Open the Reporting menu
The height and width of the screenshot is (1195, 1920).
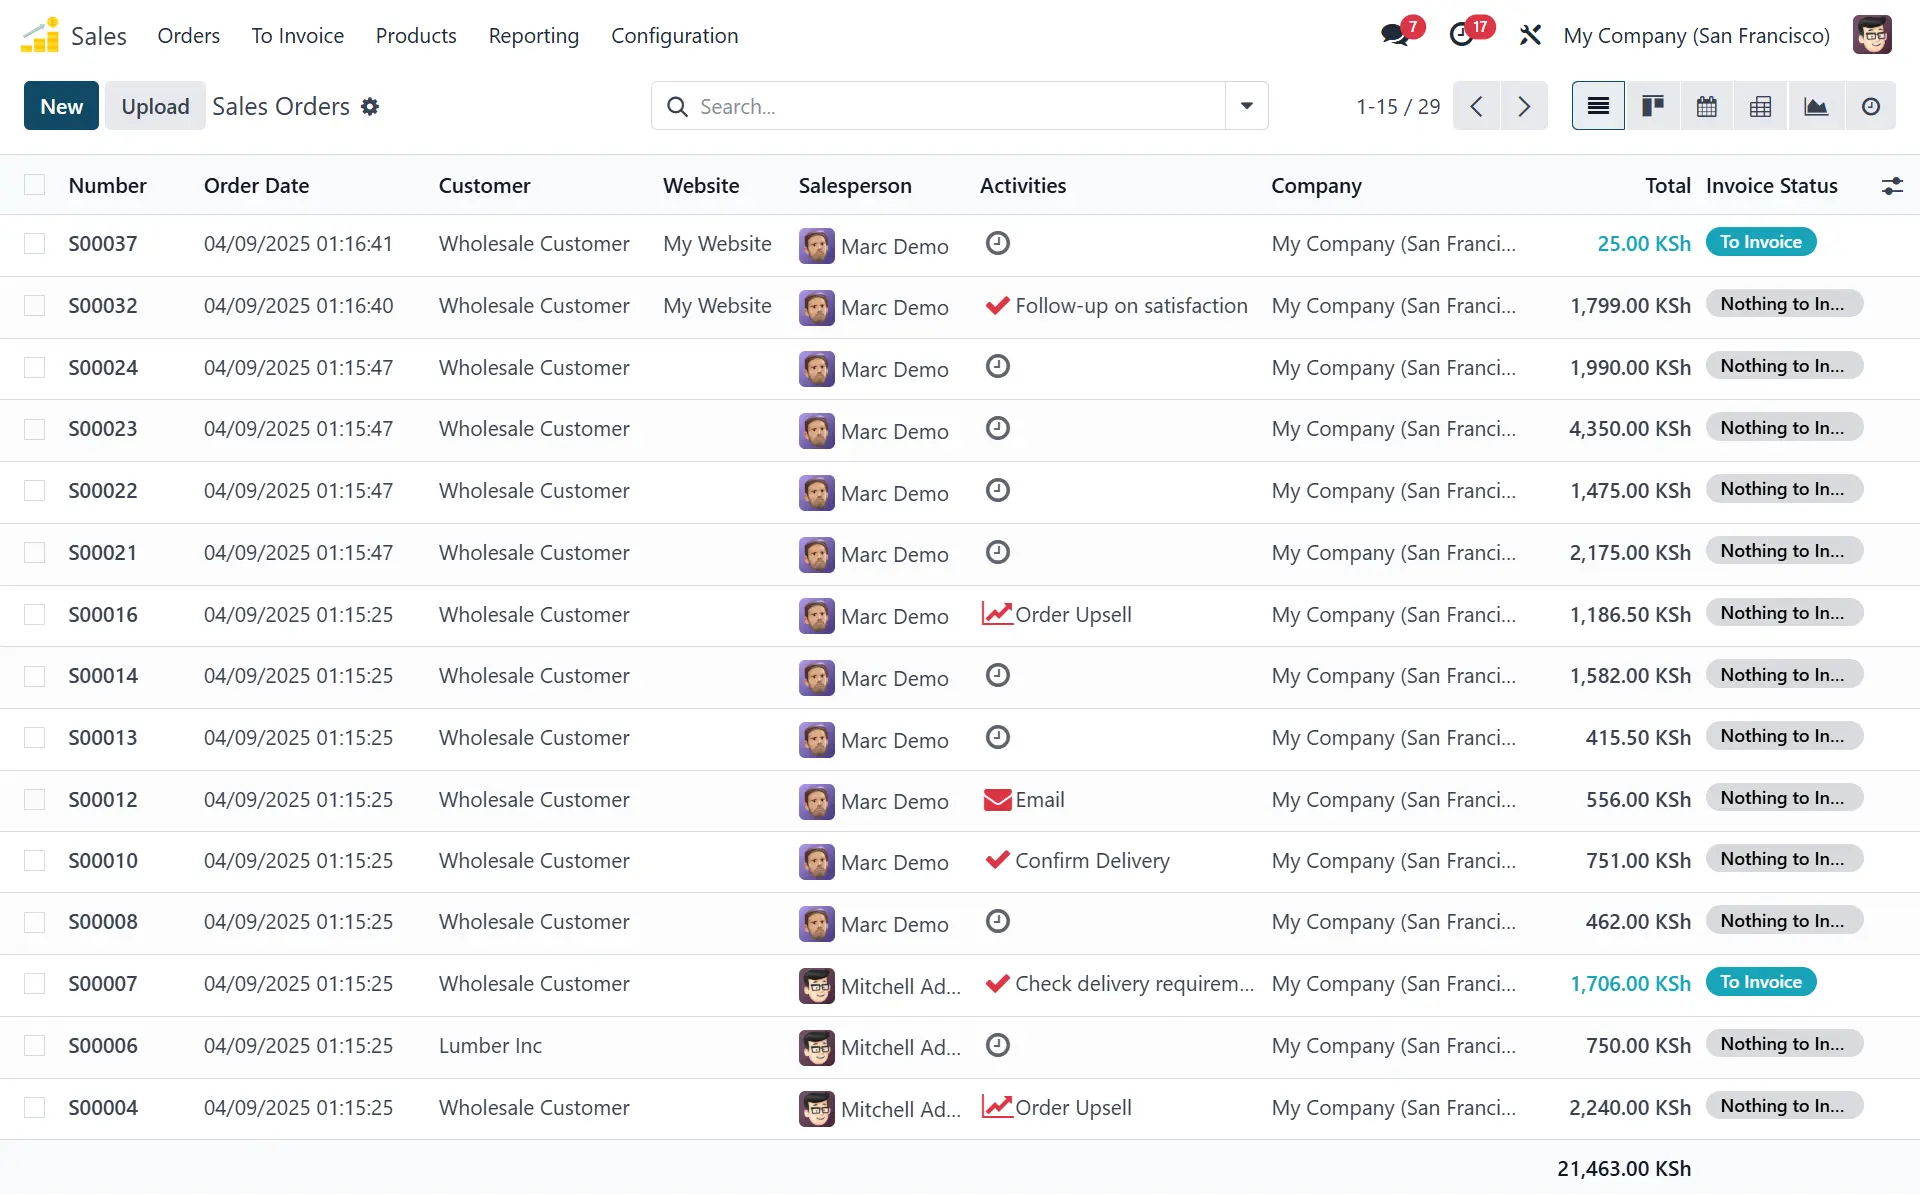coord(533,36)
